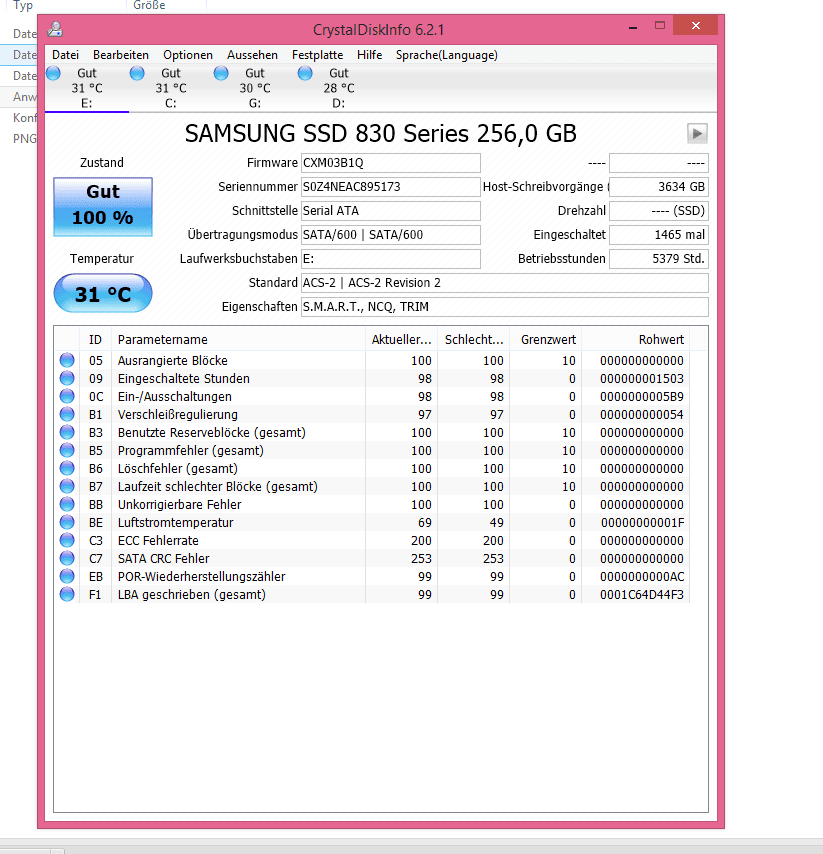Viewport: 823px width, 854px height.
Task: Click status icon for Löschfehler (gesamt)
Action: 67,468
